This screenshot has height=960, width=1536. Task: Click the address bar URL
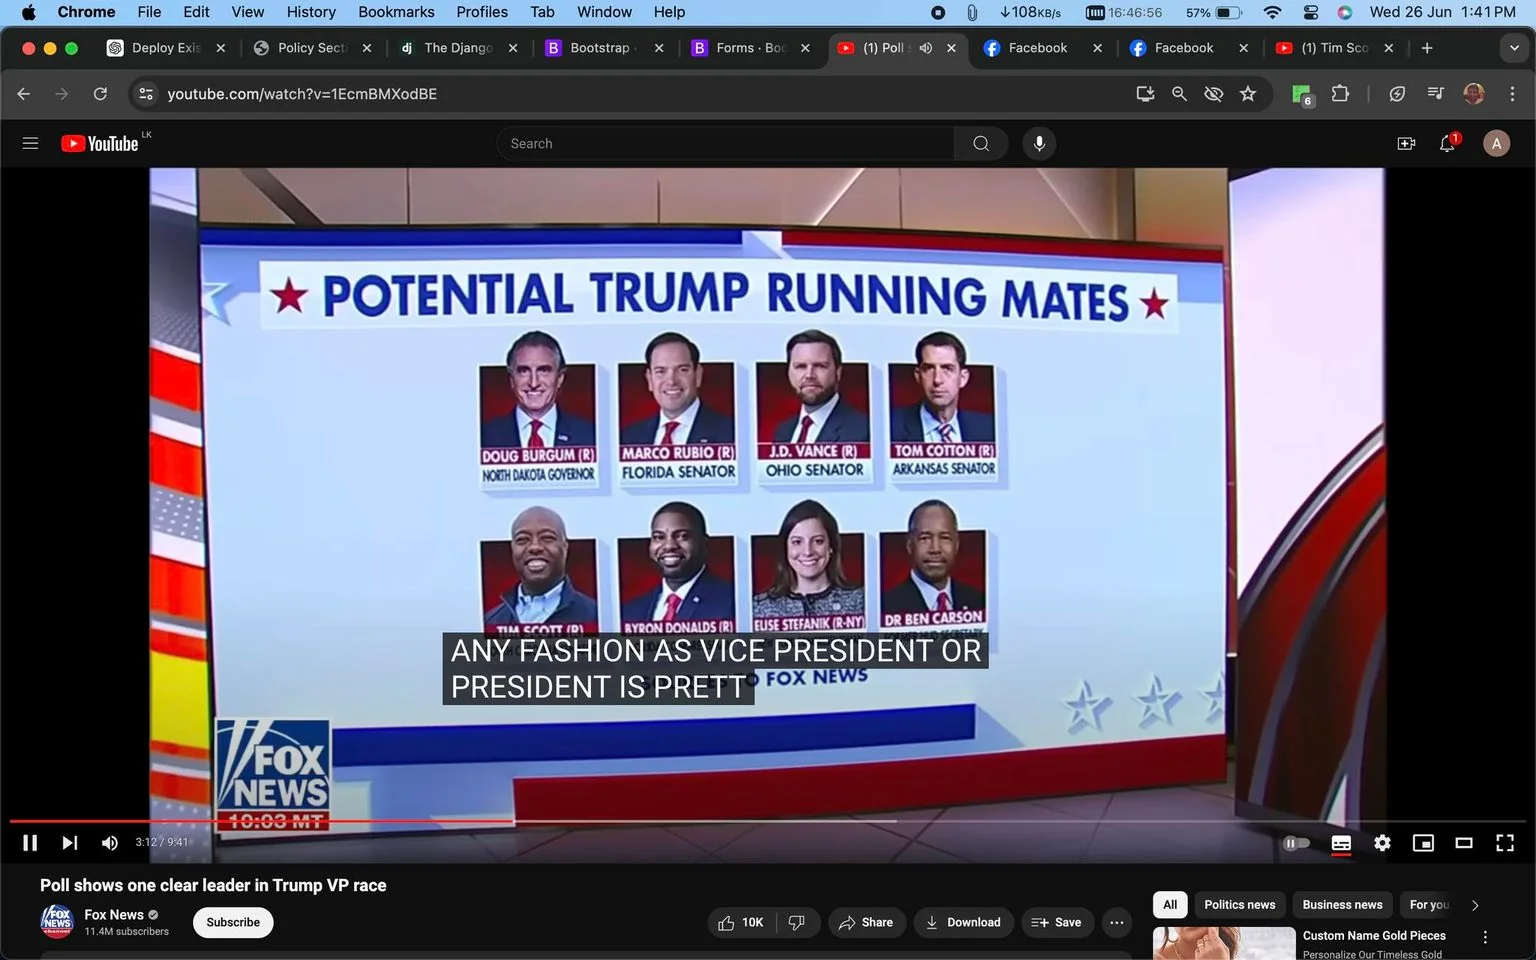[302, 93]
